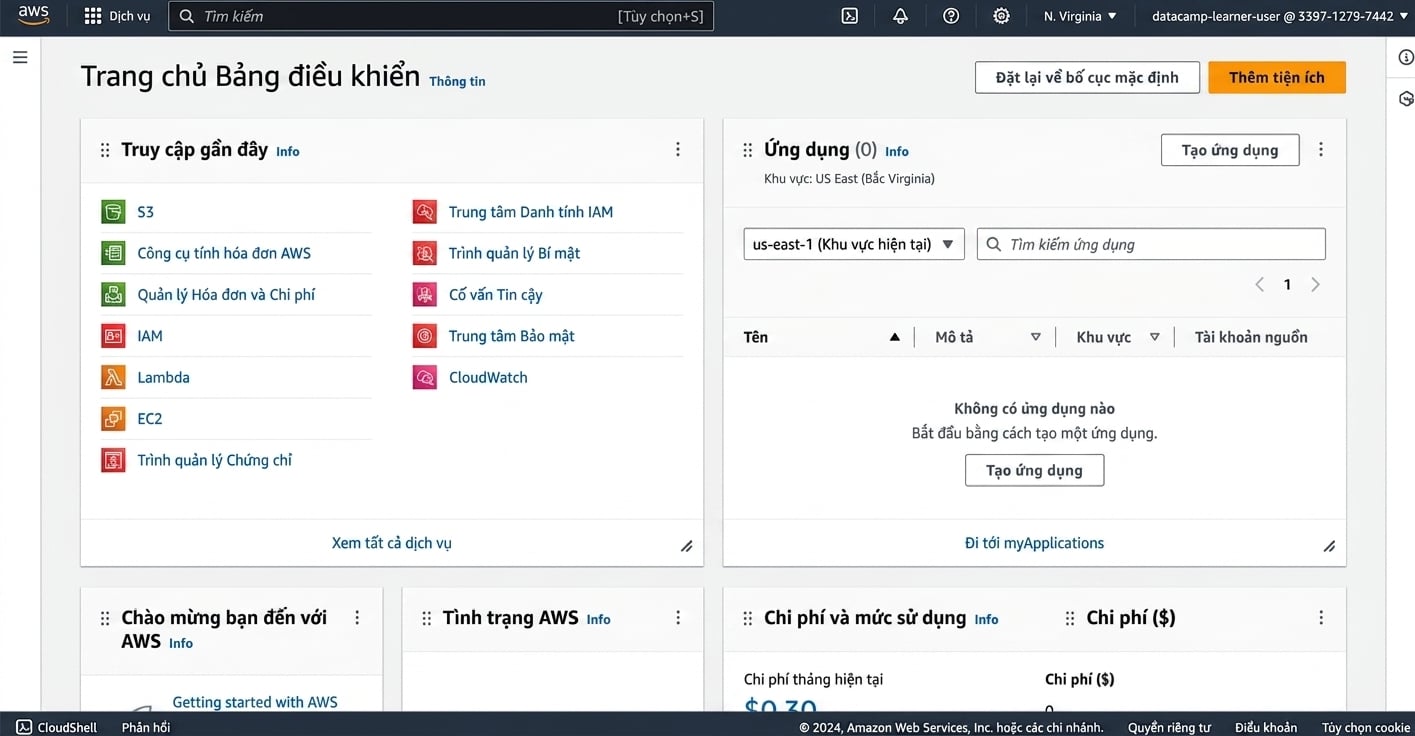The width and height of the screenshot is (1415, 736).
Task: Expand the N. Virginia region dropdown
Action: pos(1080,16)
